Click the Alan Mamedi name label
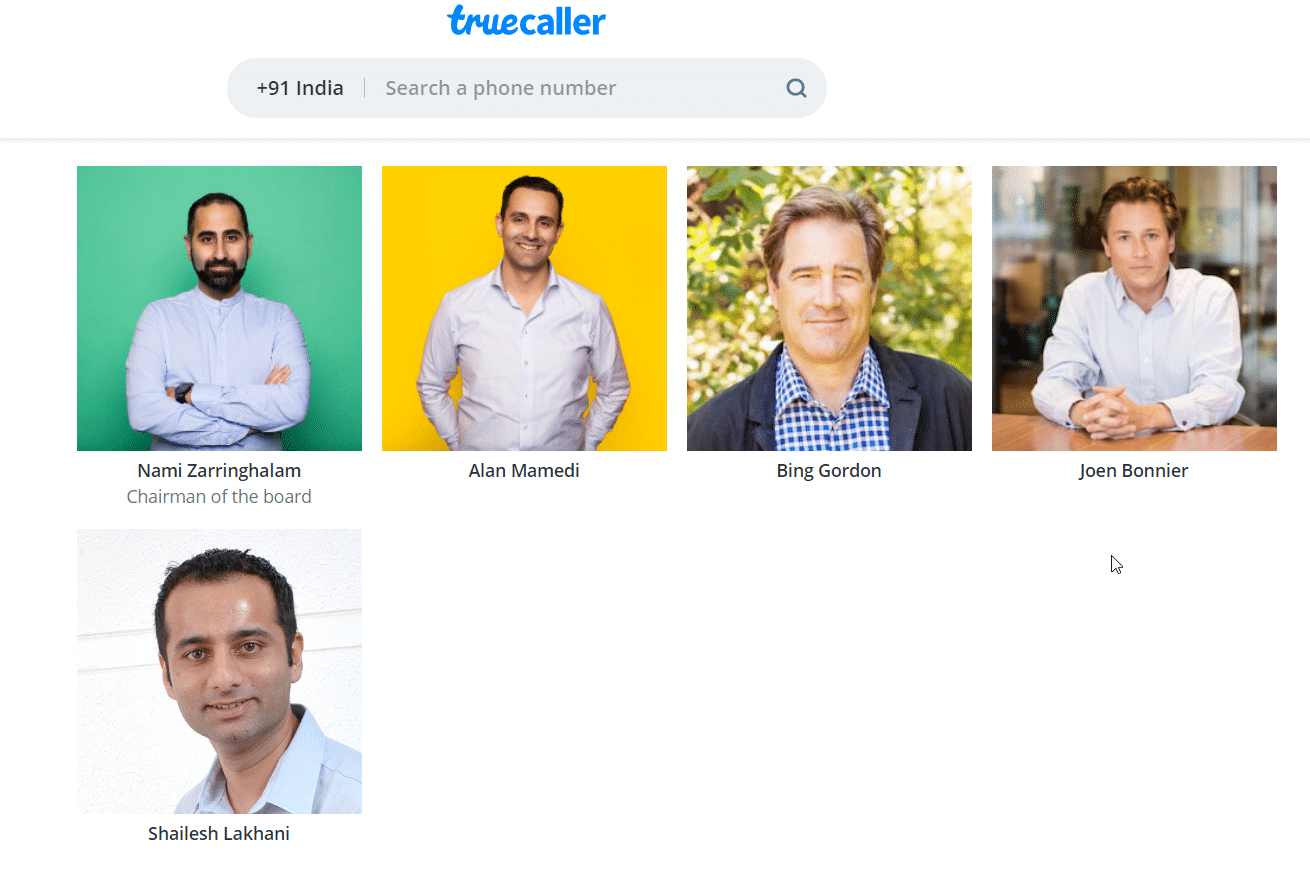Image resolution: width=1310 pixels, height=882 pixels. [524, 470]
